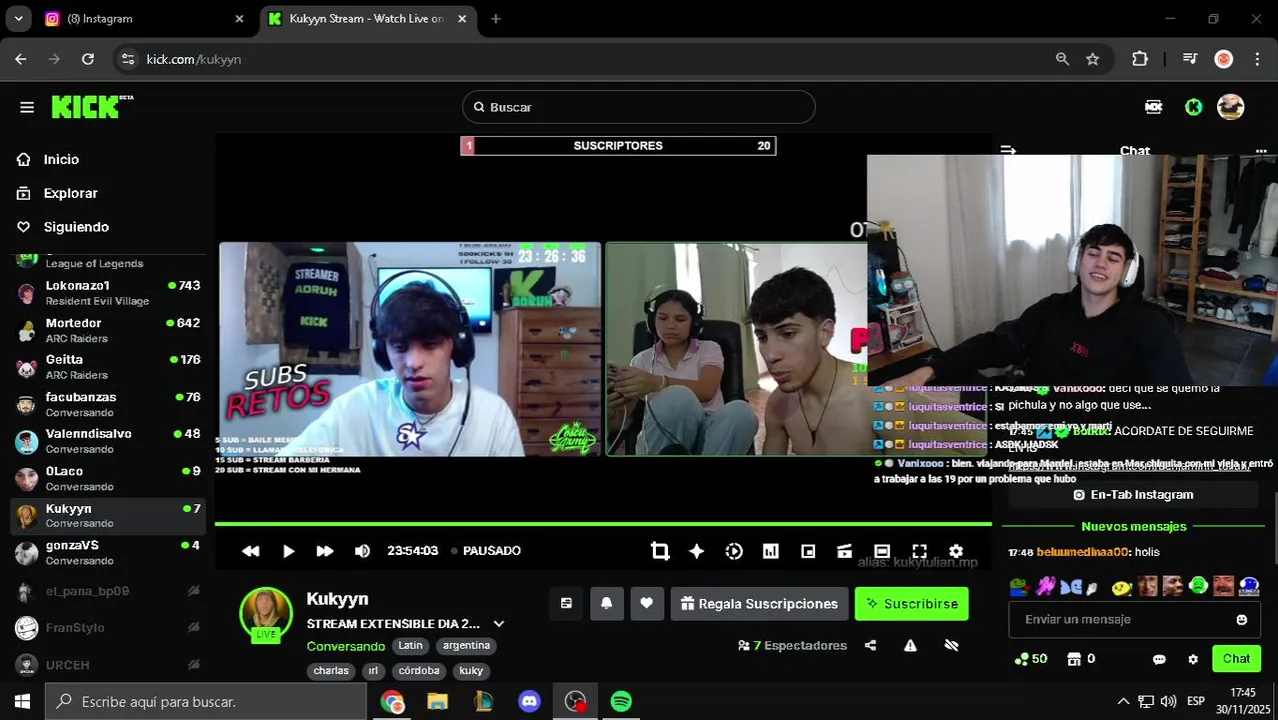Switch to the Instagram browser tab
The width and height of the screenshot is (1278, 720).
143,19
